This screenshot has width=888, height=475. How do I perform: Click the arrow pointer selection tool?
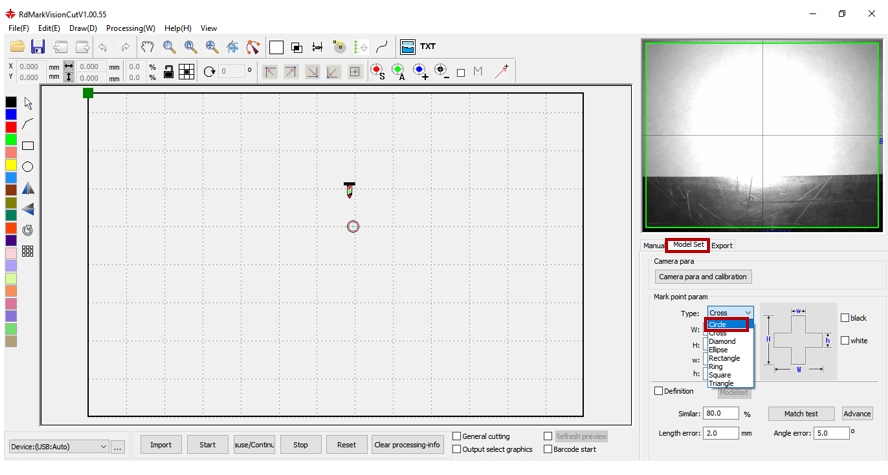(28, 103)
